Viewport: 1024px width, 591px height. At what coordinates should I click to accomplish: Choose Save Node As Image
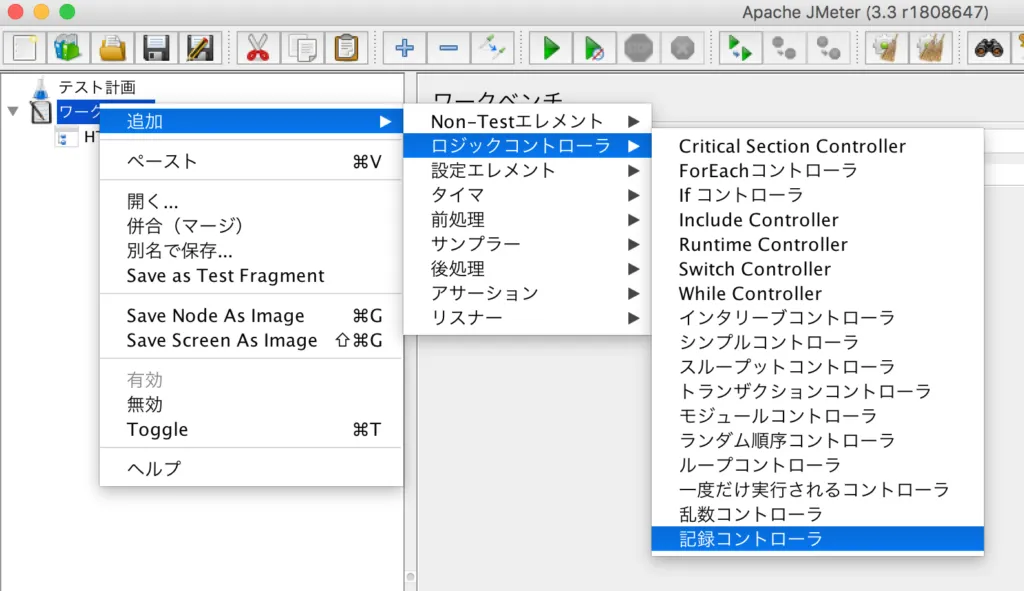click(x=251, y=315)
